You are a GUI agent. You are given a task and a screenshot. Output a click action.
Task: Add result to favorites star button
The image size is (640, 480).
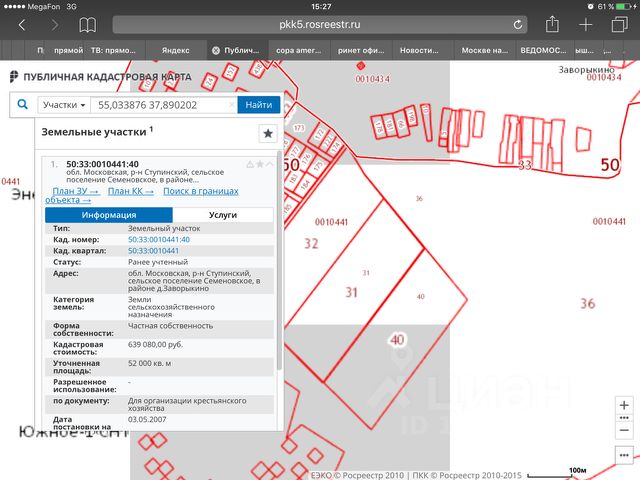pos(268,133)
